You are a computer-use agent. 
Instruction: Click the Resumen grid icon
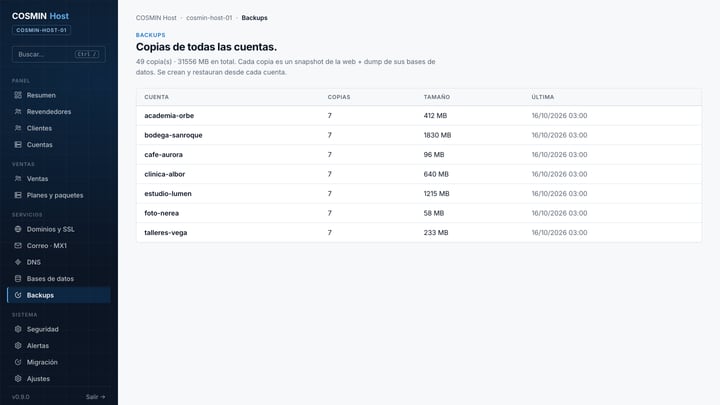coord(18,95)
